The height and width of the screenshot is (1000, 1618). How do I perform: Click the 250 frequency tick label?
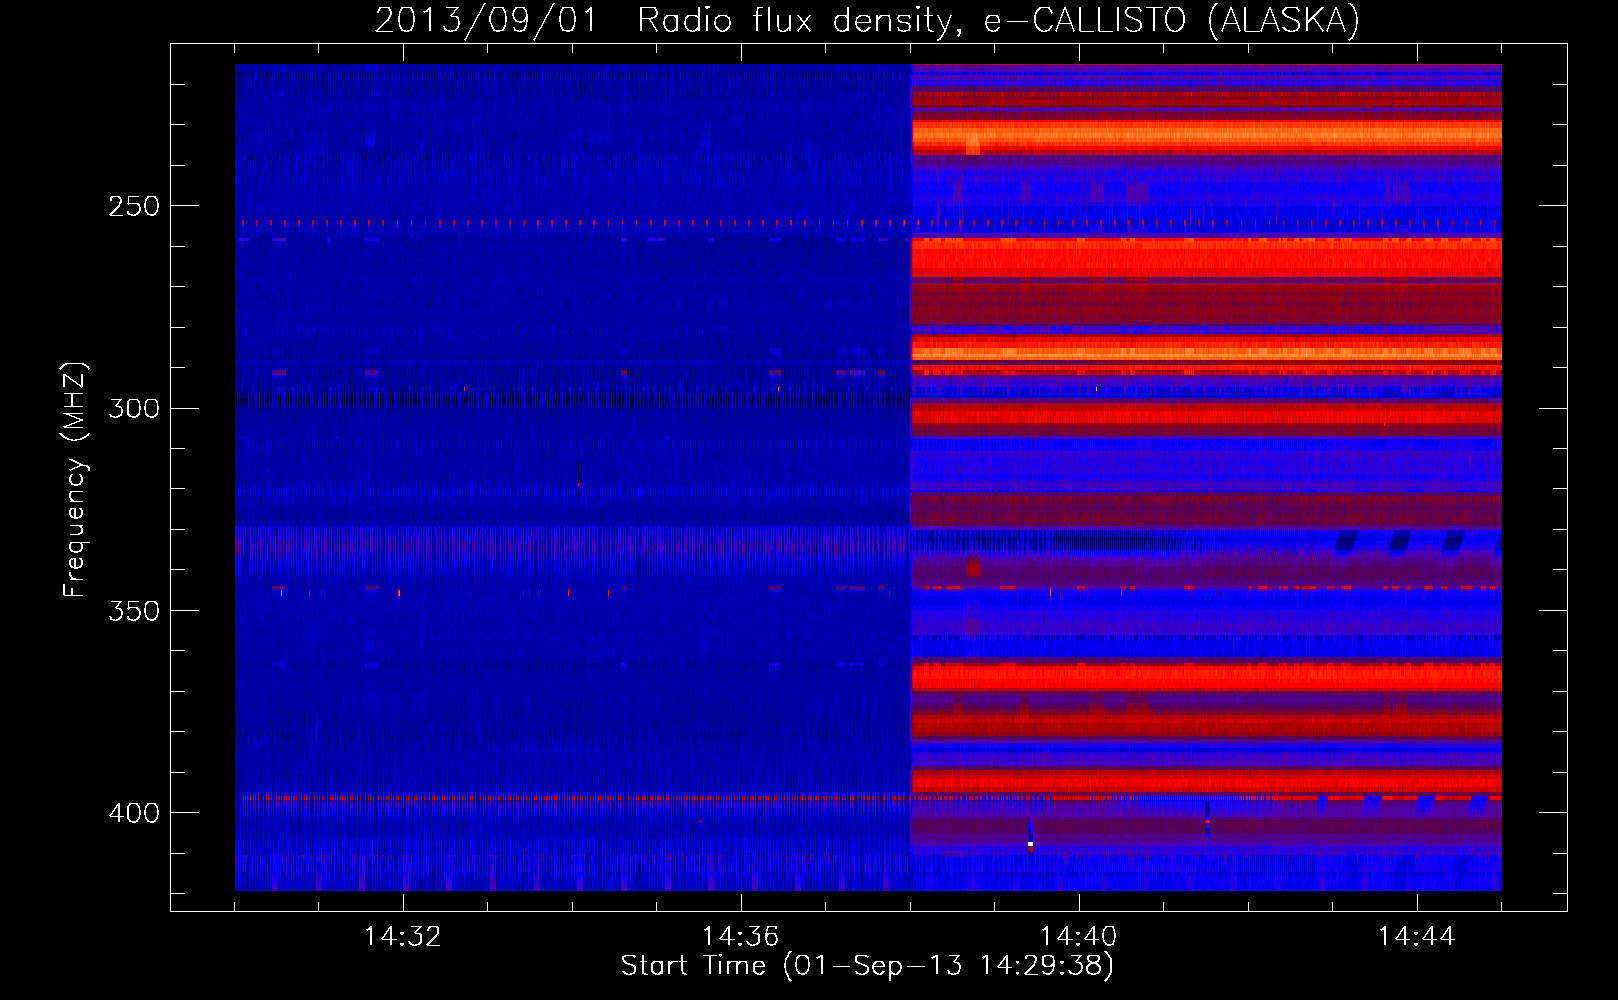point(134,206)
